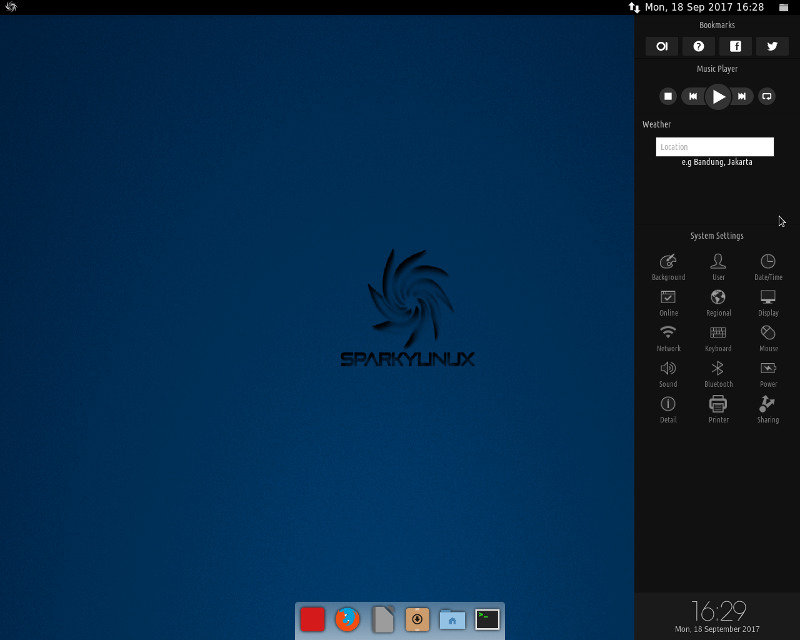Launch Firefox from the dock

click(x=347, y=619)
